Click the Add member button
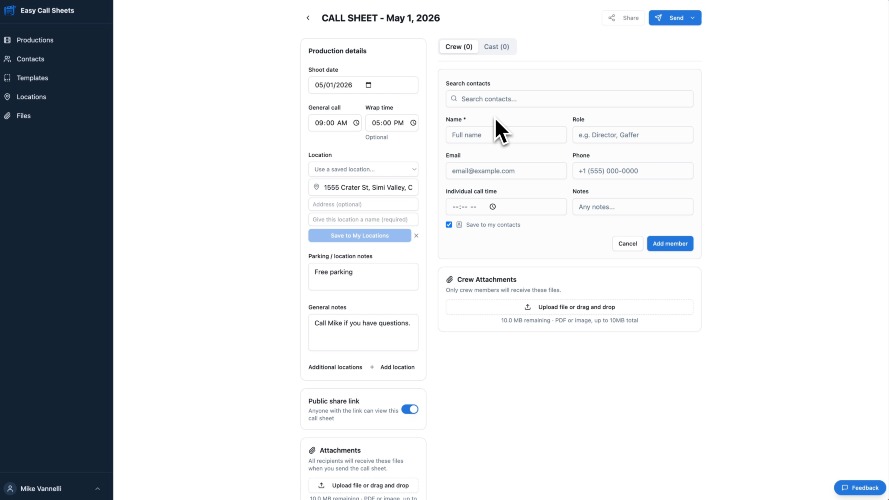This screenshot has width=889, height=500. coord(670,244)
